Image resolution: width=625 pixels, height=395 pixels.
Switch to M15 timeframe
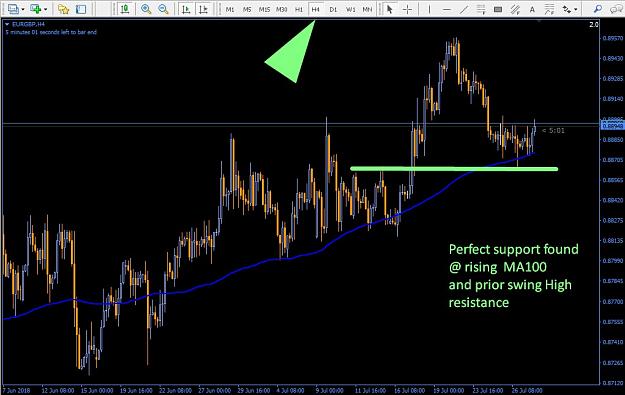pyautogui.click(x=264, y=9)
